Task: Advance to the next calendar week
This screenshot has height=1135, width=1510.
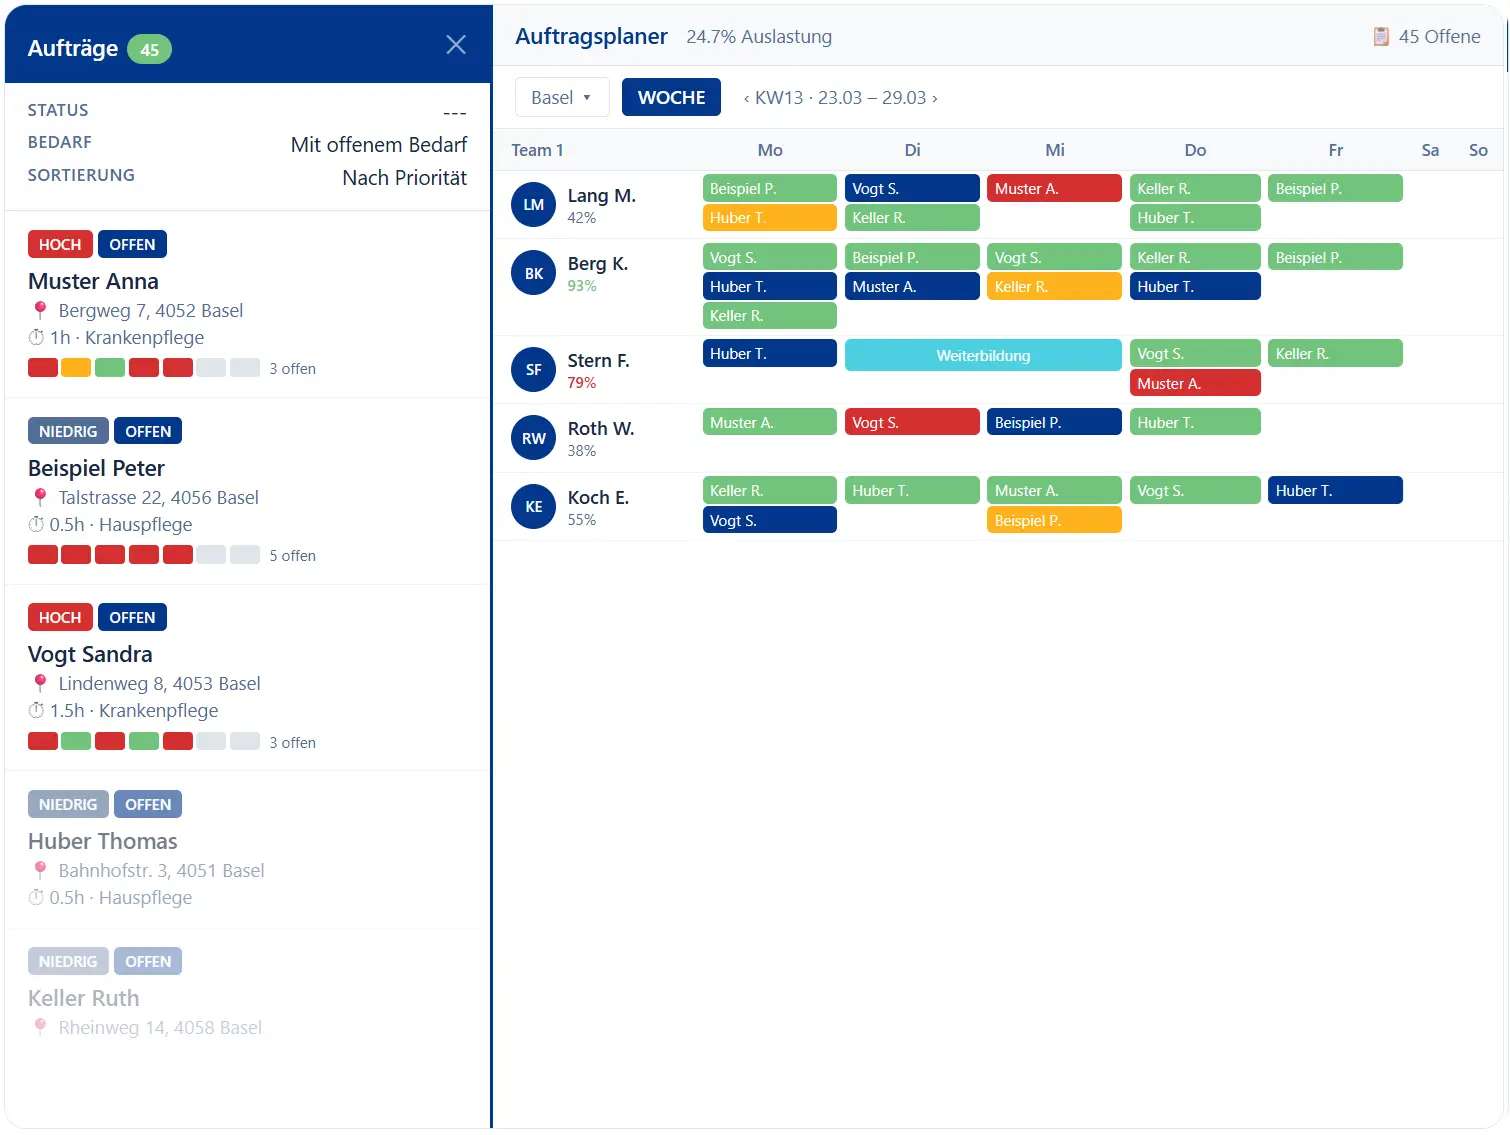Action: point(935,98)
